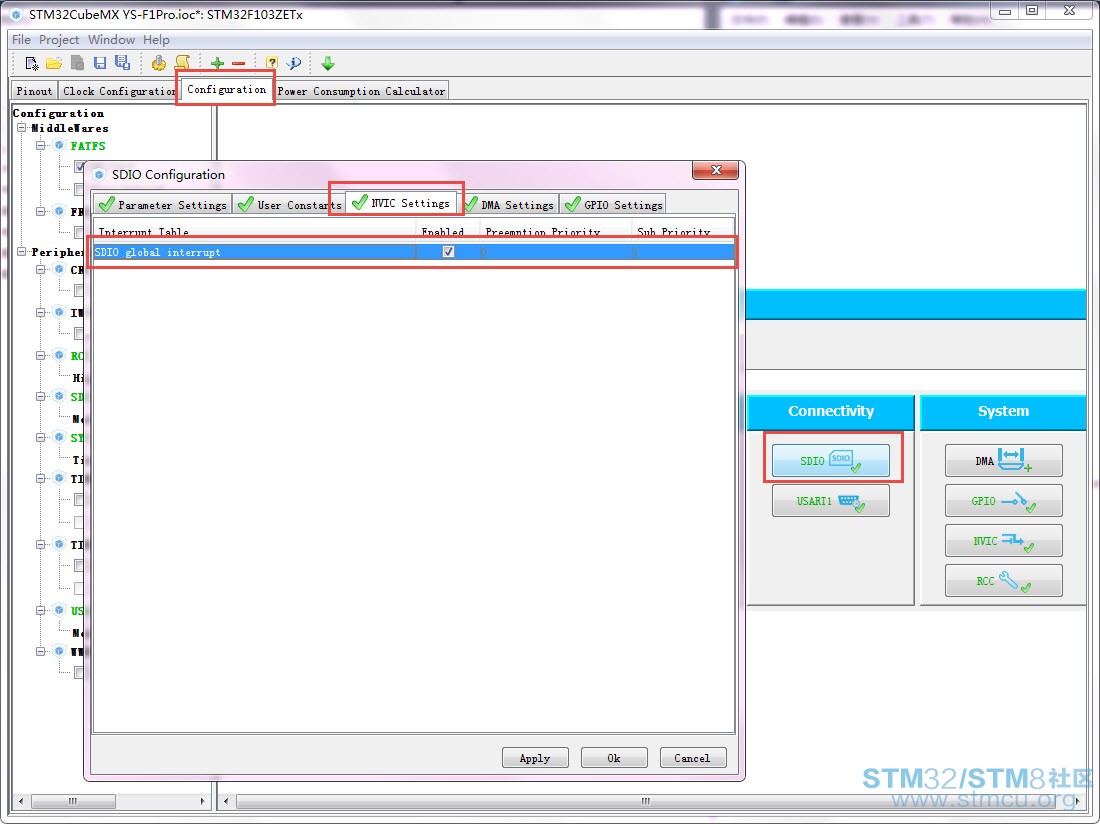
Task: Open SDIO under Connectivity
Action: click(x=831, y=460)
